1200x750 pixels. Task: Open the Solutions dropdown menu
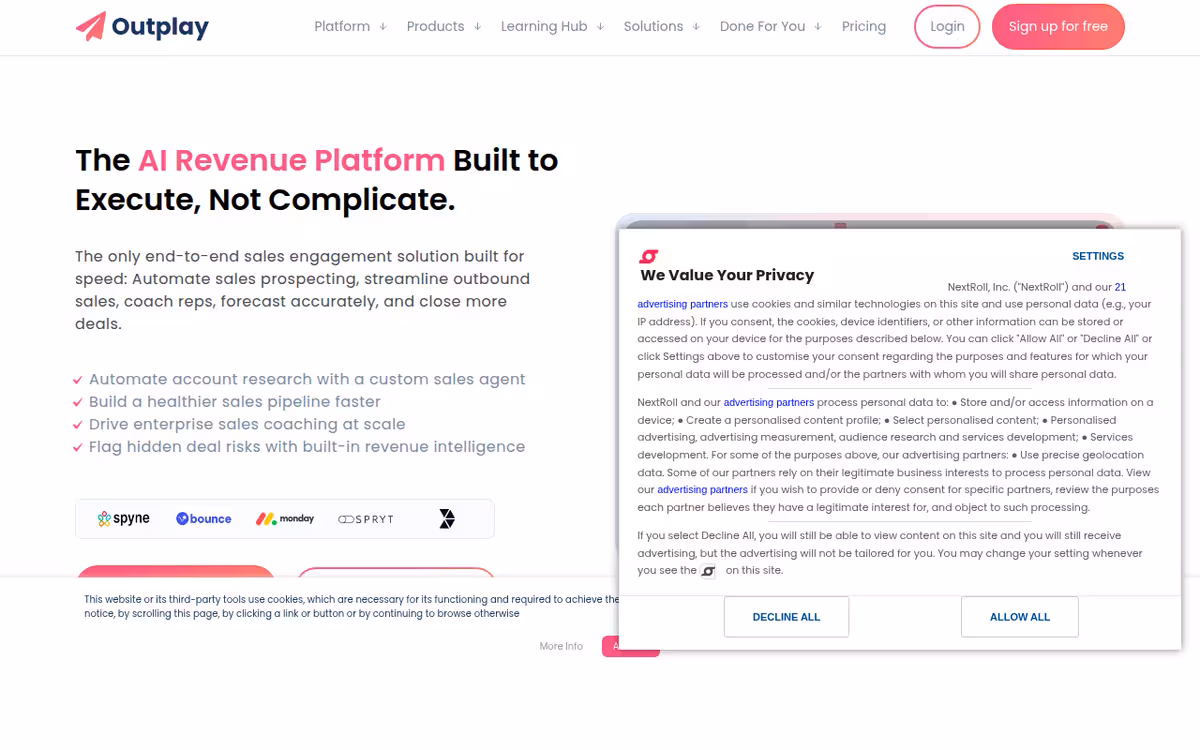[661, 26]
